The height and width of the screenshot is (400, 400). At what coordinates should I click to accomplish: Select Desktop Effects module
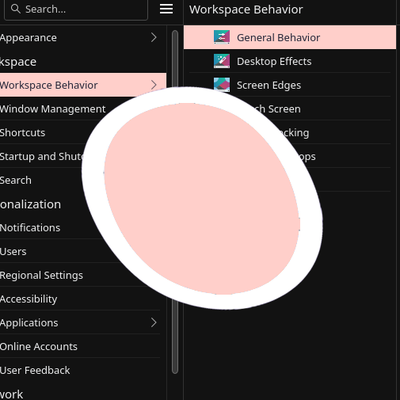pos(290,61)
